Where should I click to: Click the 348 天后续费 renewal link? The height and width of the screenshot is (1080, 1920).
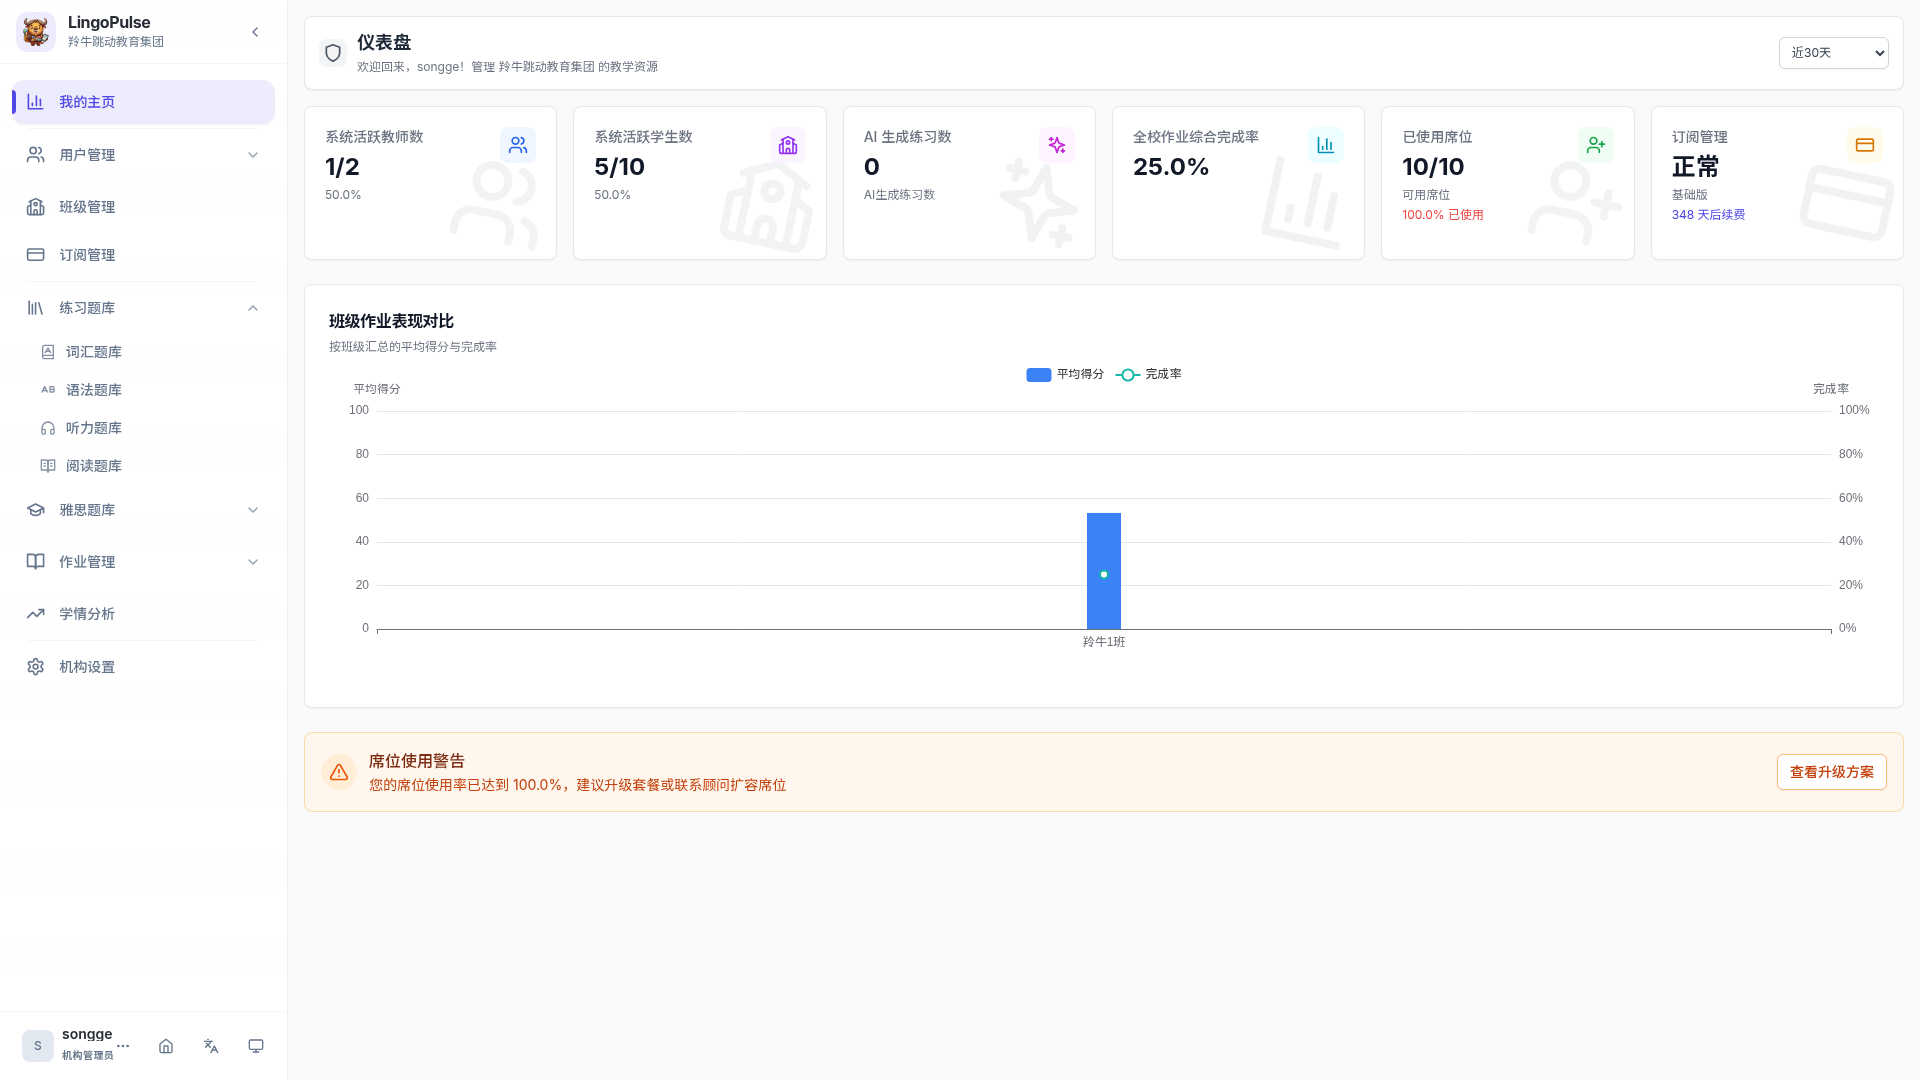(x=1708, y=215)
